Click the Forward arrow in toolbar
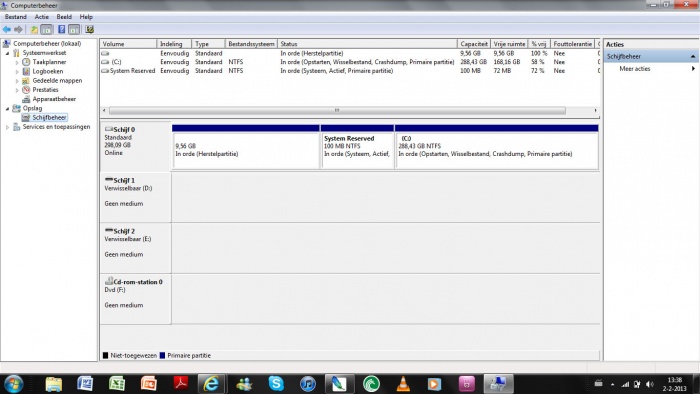 click(18, 29)
